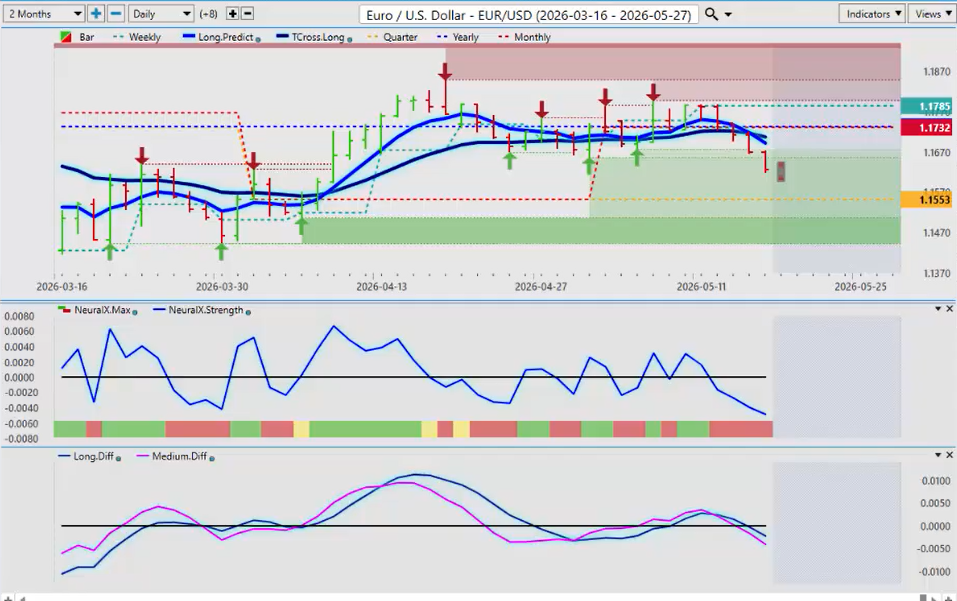Screen dimensions: 957x601
Task: Open the Indicators menu
Action: point(873,13)
